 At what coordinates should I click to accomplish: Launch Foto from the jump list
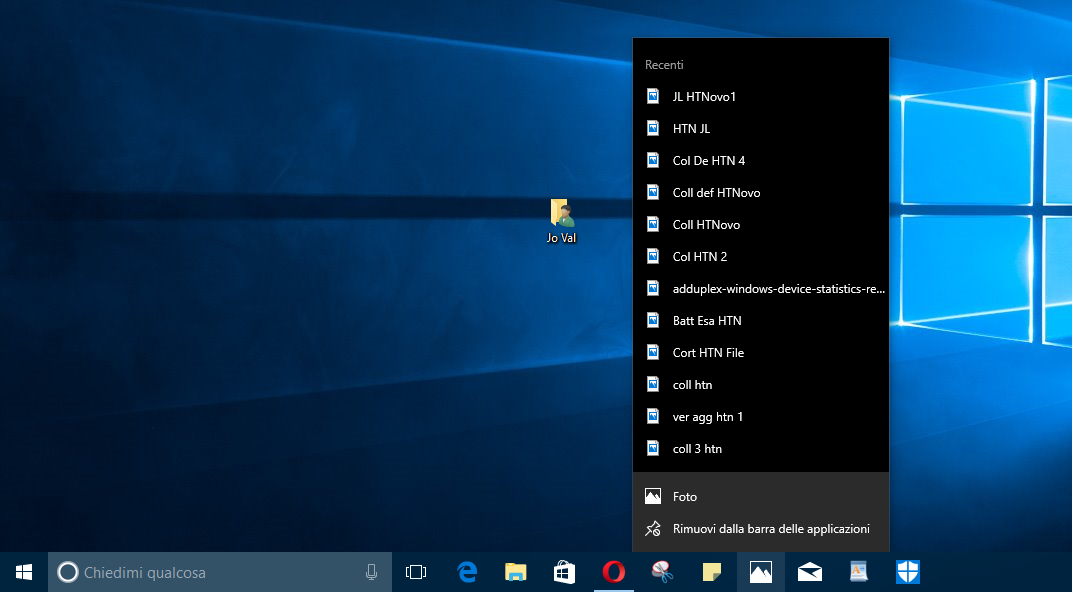[684, 496]
